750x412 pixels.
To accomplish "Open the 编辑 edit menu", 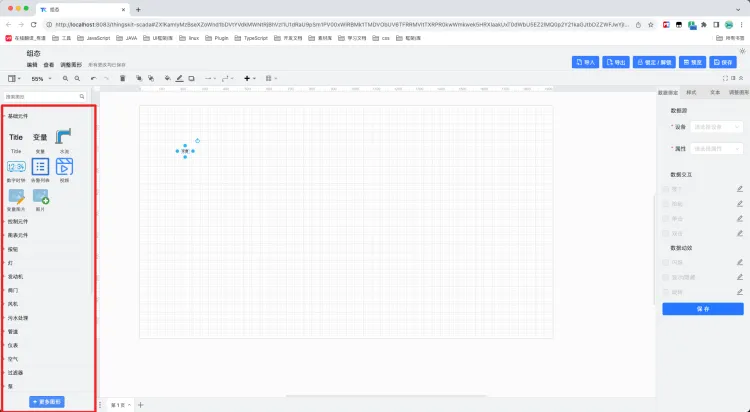I will click(32, 65).
